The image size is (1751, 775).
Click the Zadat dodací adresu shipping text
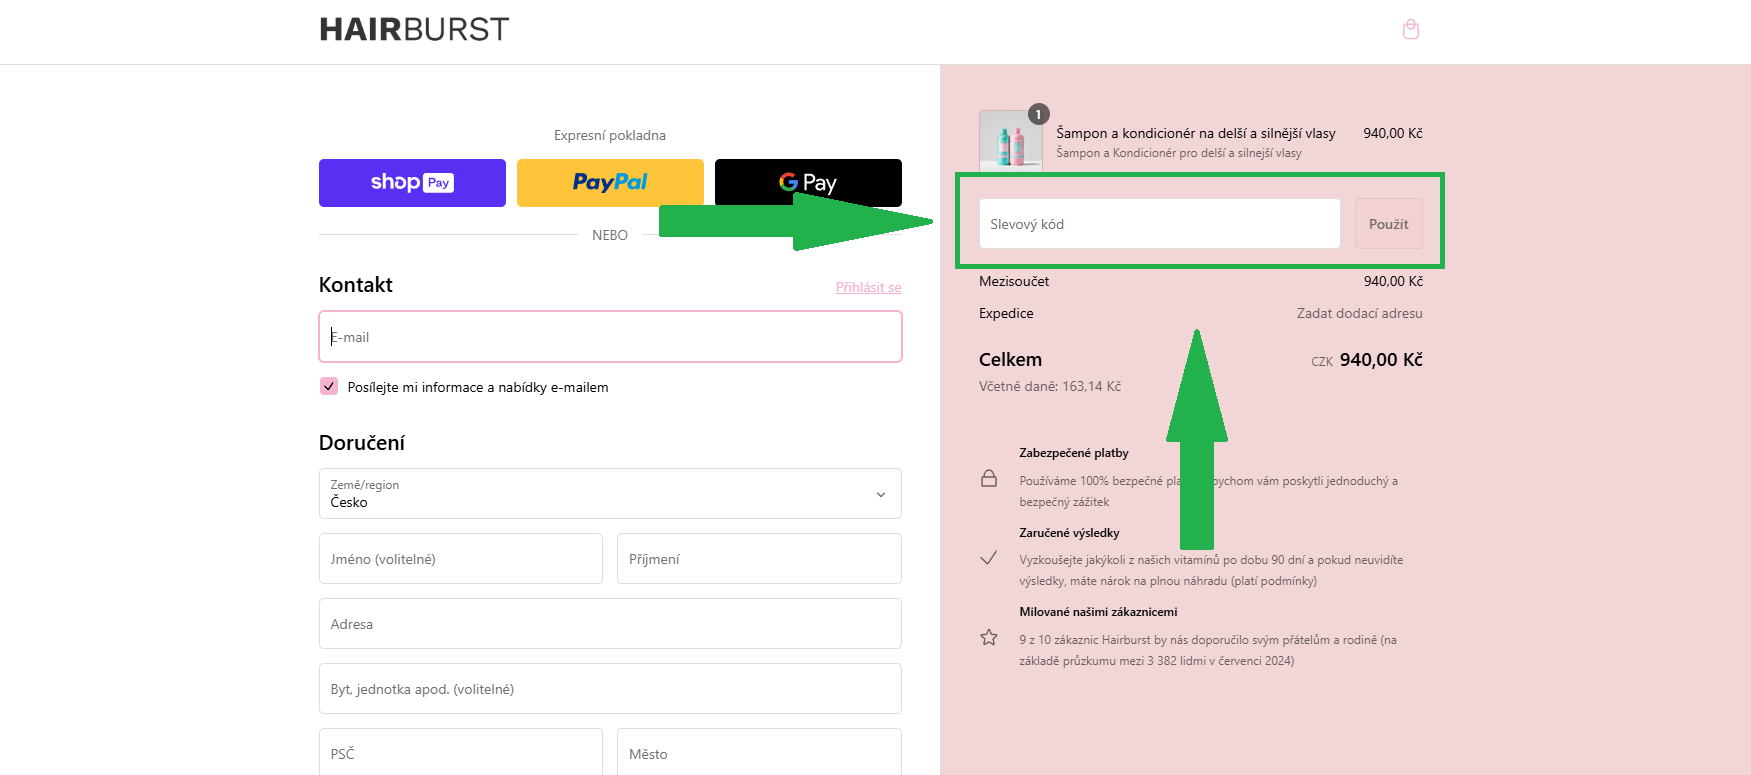tap(1360, 313)
